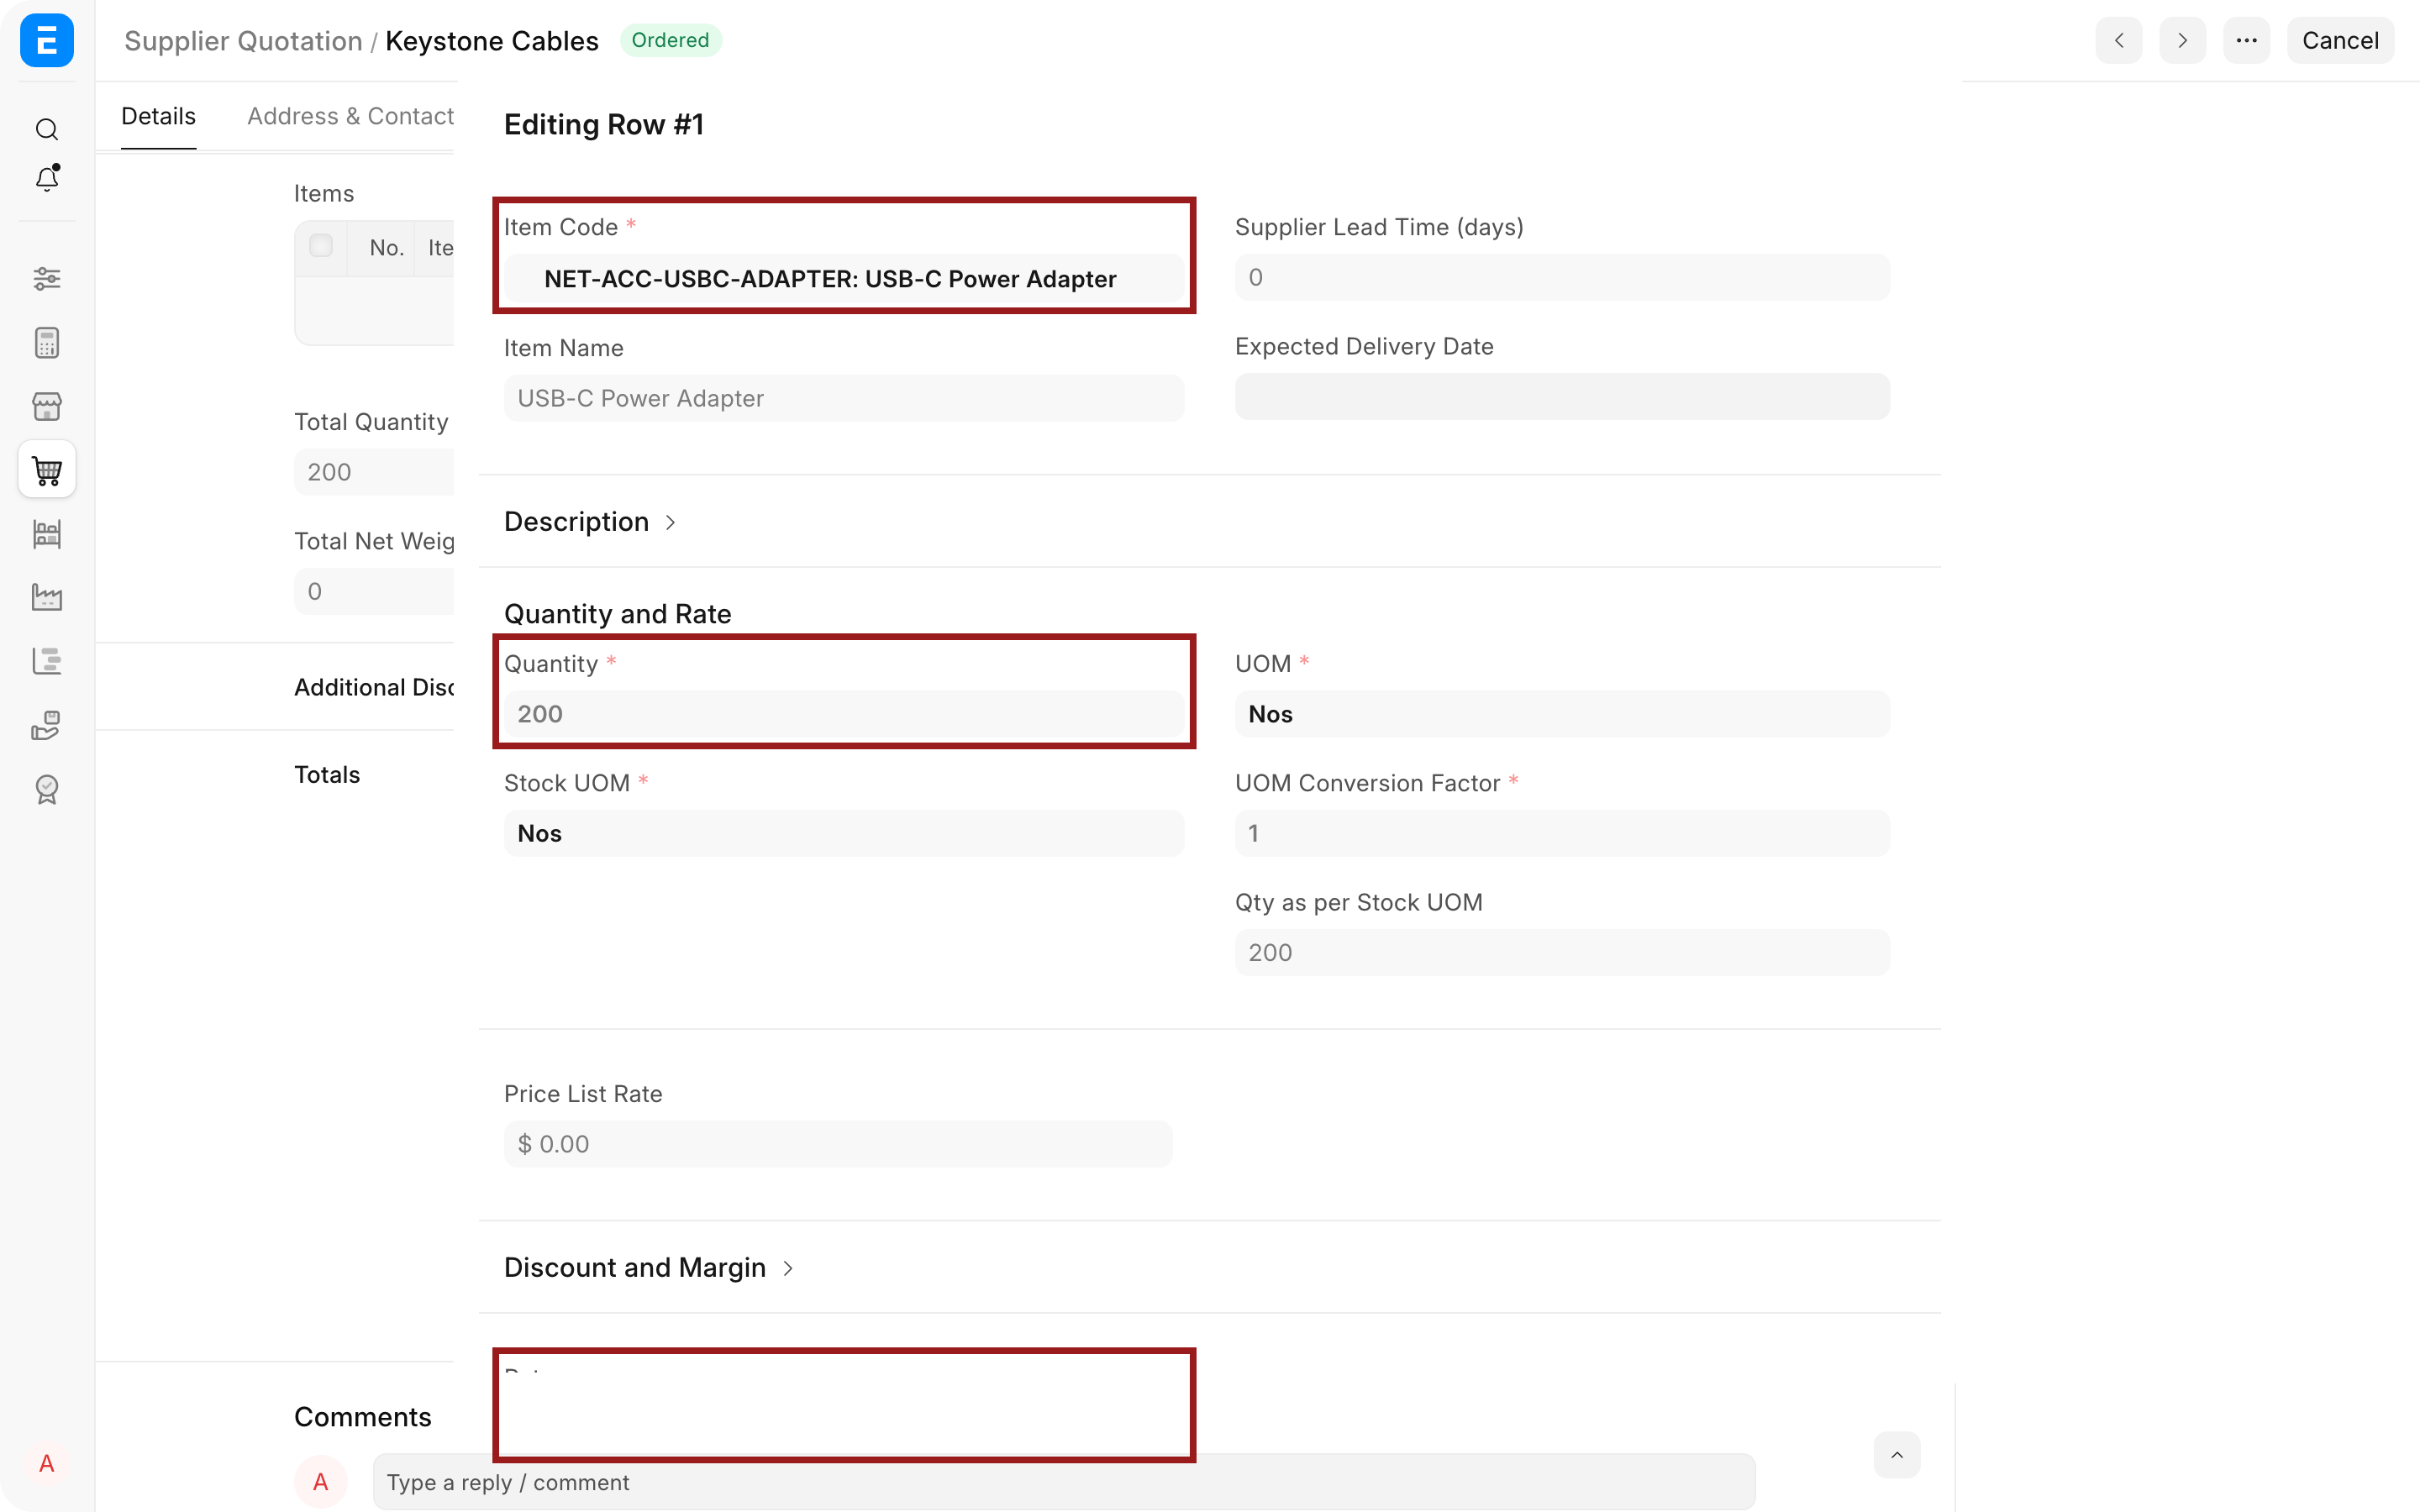Go to previous document arrow
Viewport: 2420px width, 1512px height.
coord(2119,40)
